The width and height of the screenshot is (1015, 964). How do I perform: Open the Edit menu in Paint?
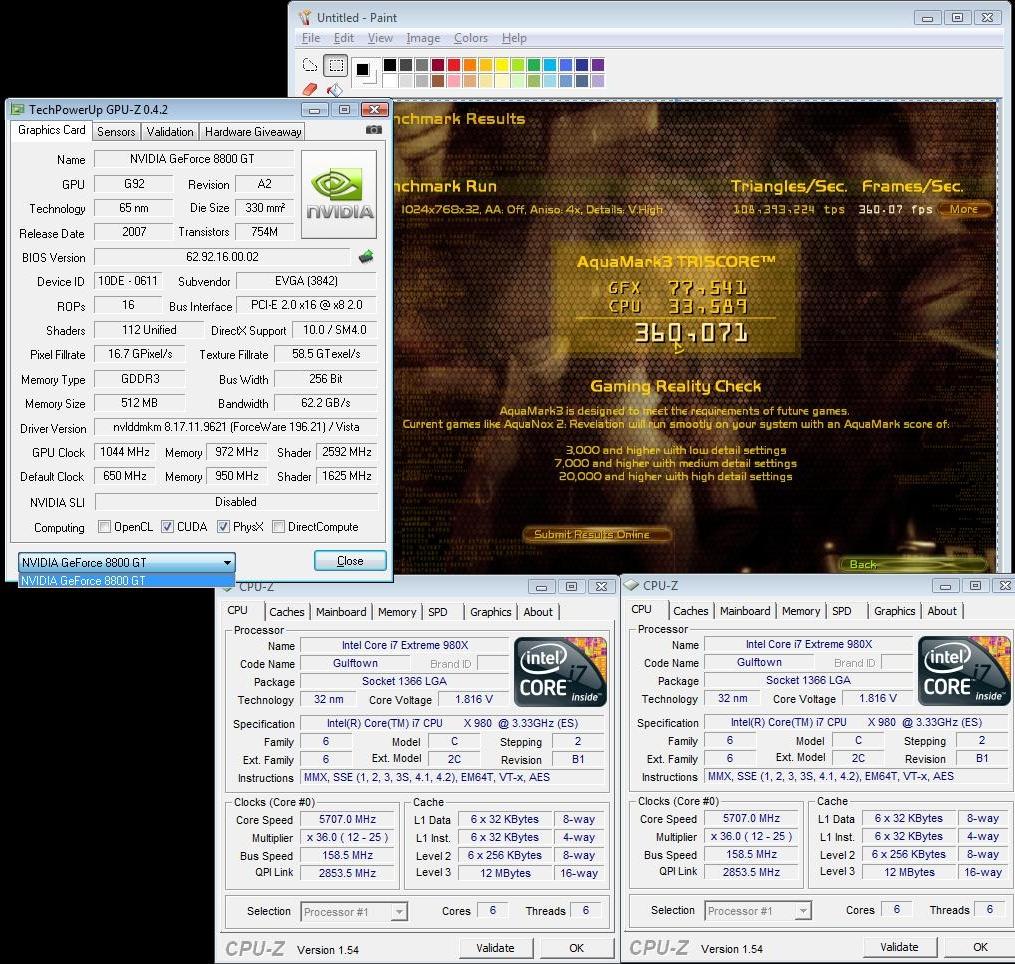coord(344,38)
